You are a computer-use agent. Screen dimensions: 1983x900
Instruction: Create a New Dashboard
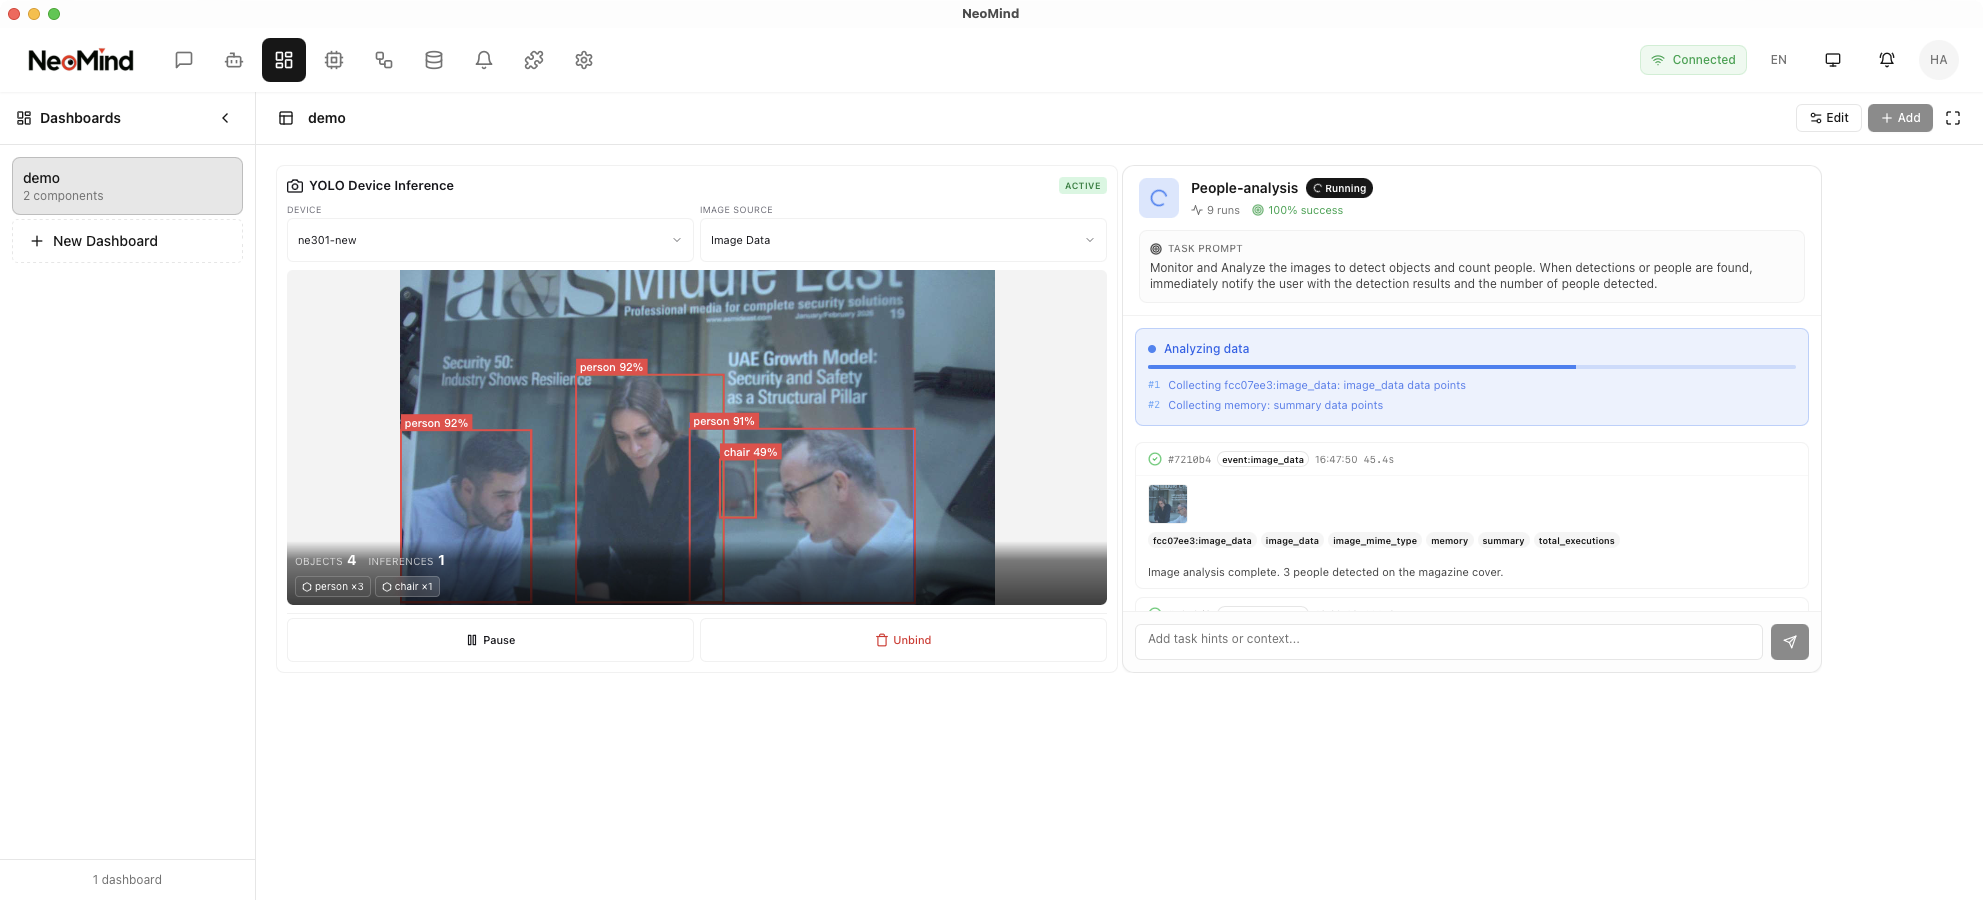point(127,241)
